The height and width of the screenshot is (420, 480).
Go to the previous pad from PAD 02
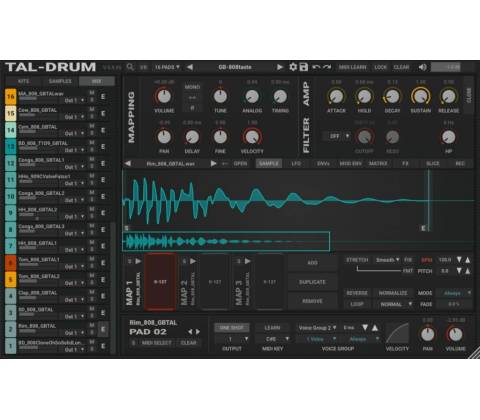190,332
